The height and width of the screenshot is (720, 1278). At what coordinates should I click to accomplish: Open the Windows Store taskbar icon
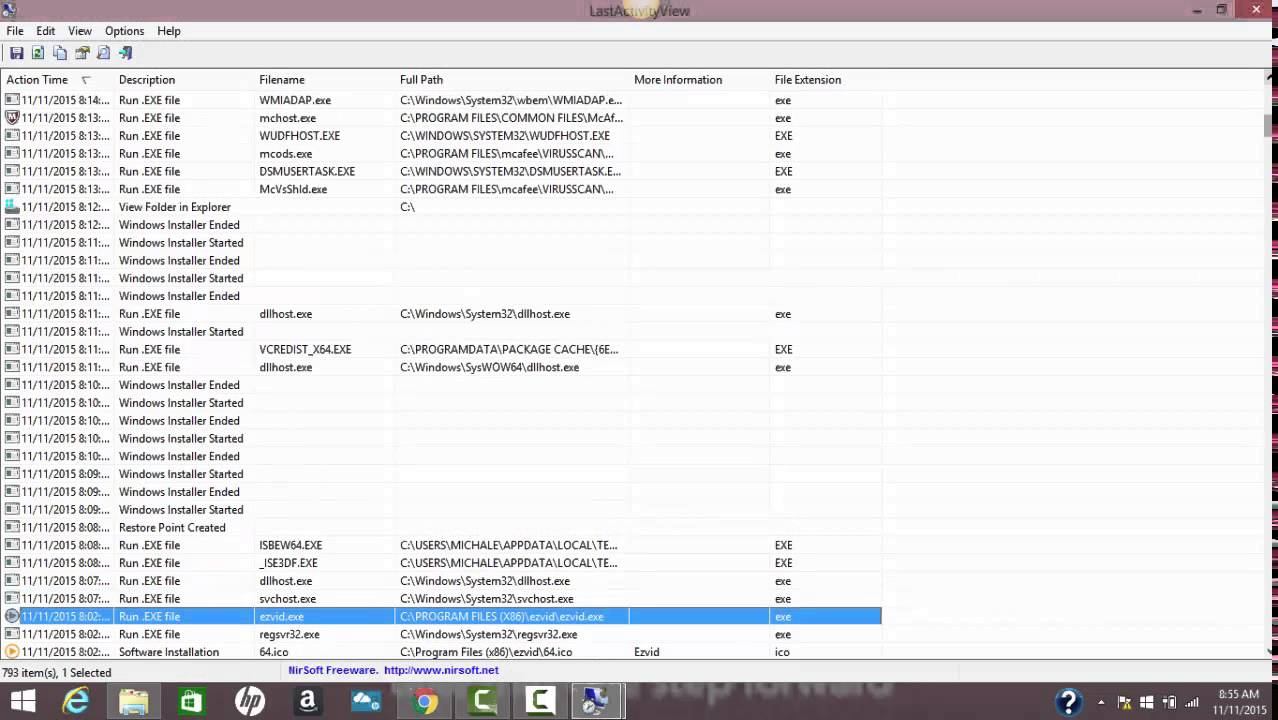[191, 702]
